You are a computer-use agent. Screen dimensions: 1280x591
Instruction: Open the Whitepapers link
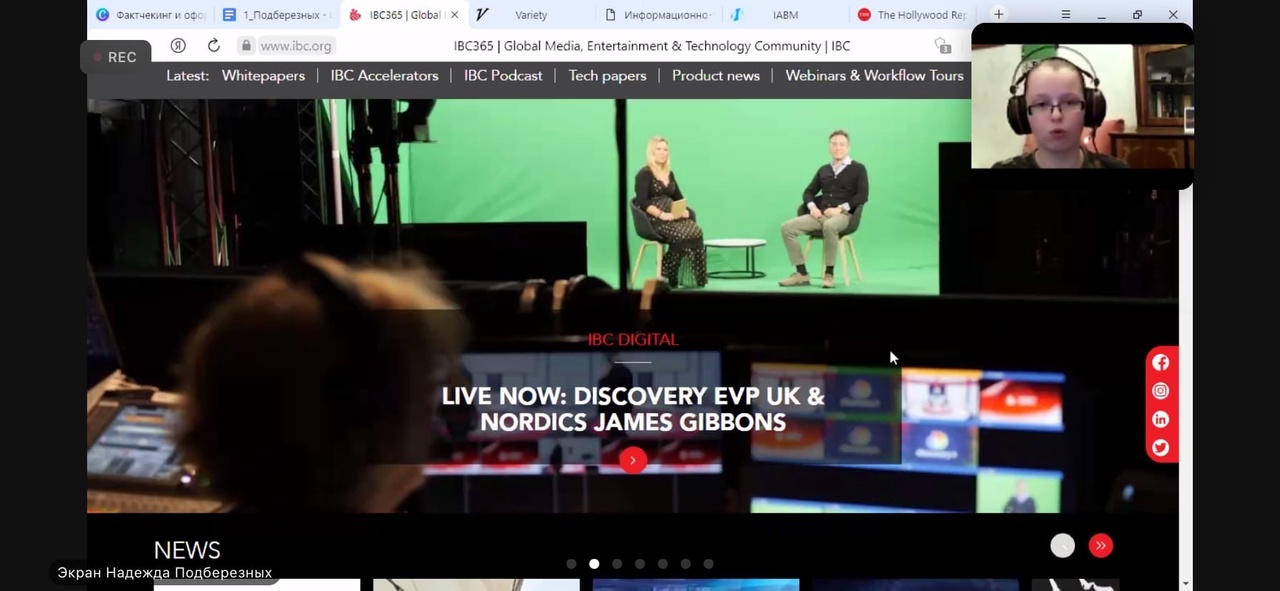(x=263, y=75)
